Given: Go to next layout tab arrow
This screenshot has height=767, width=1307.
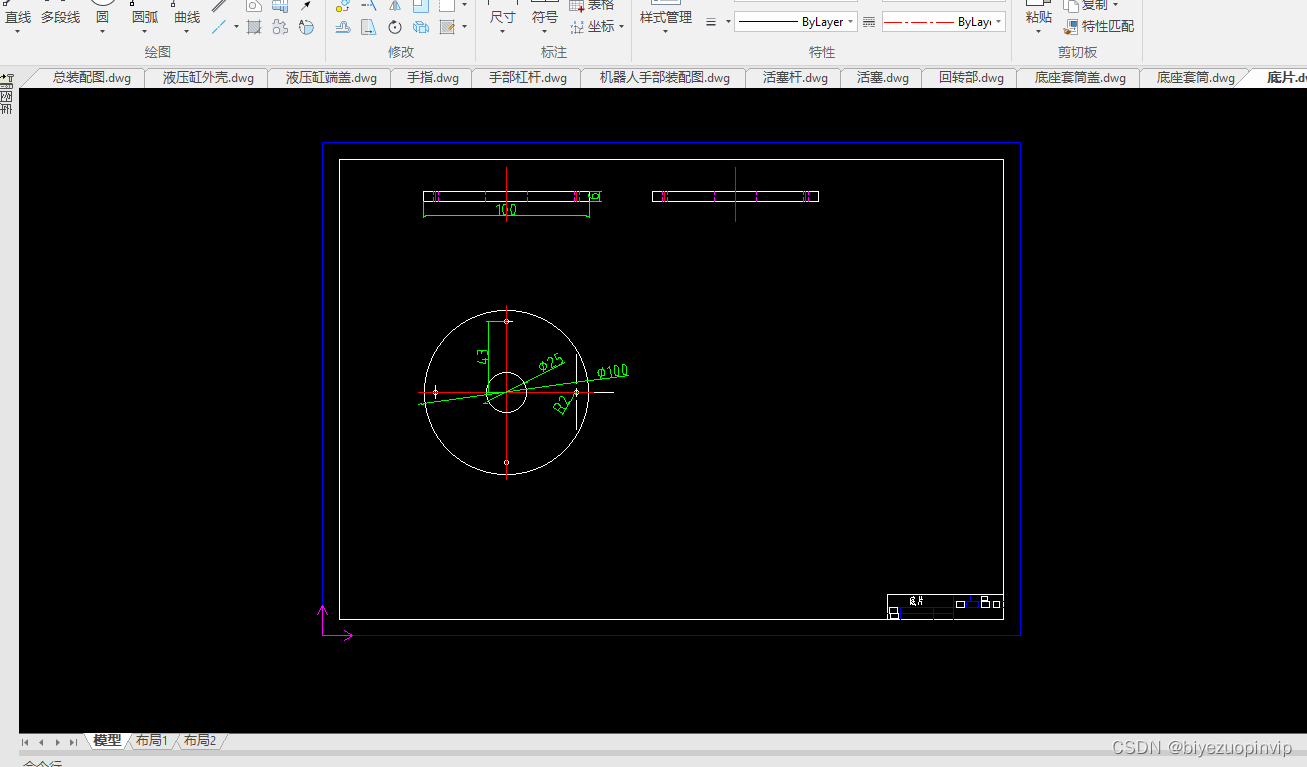Looking at the screenshot, I should coord(57,742).
